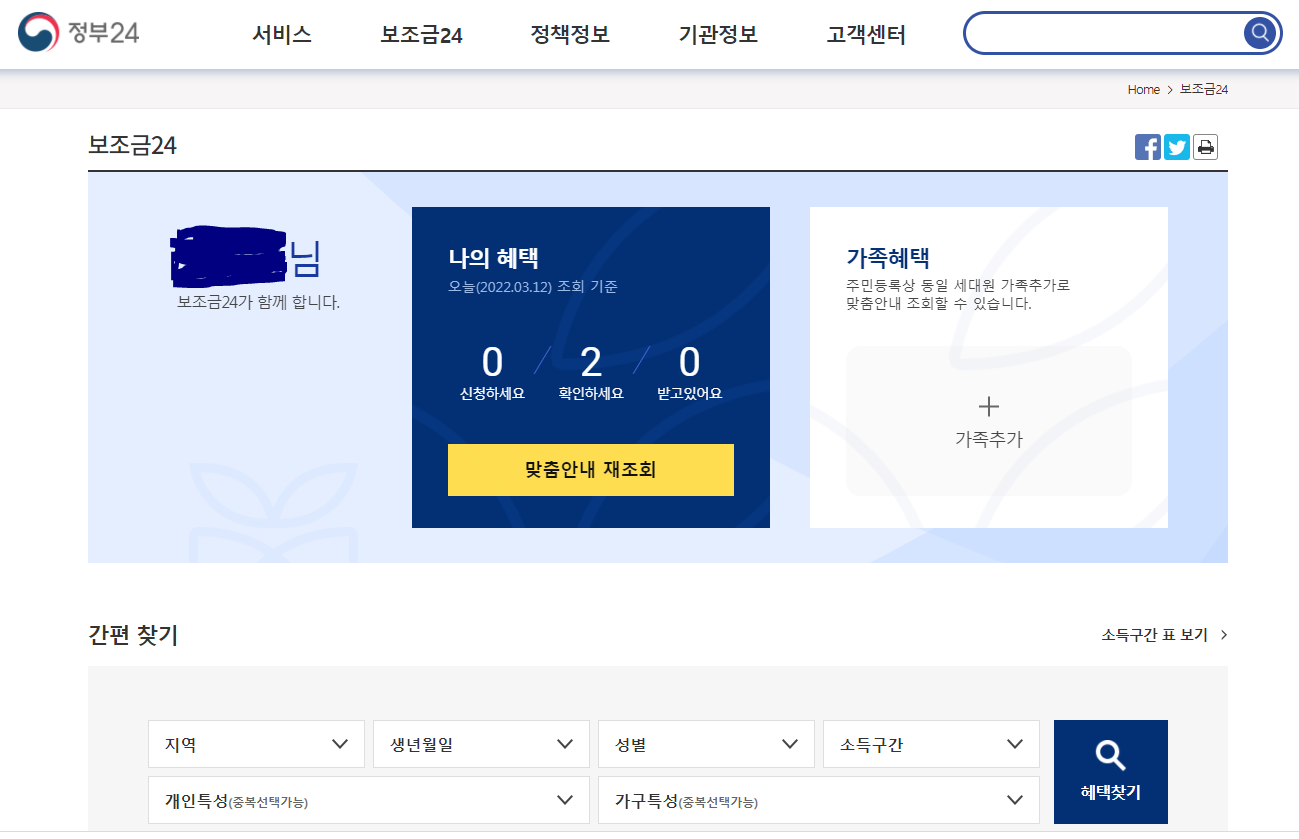Open the 신청하세요 count of 0
The width and height of the screenshot is (1299, 839).
pos(492,372)
